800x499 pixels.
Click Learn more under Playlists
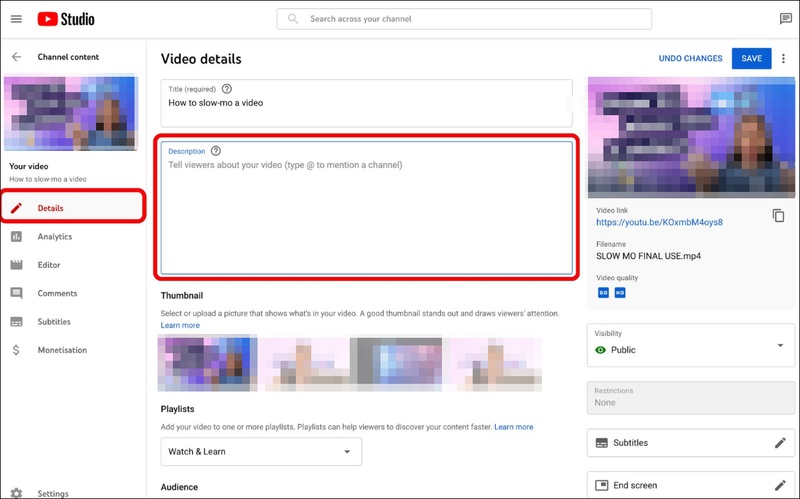(513, 427)
